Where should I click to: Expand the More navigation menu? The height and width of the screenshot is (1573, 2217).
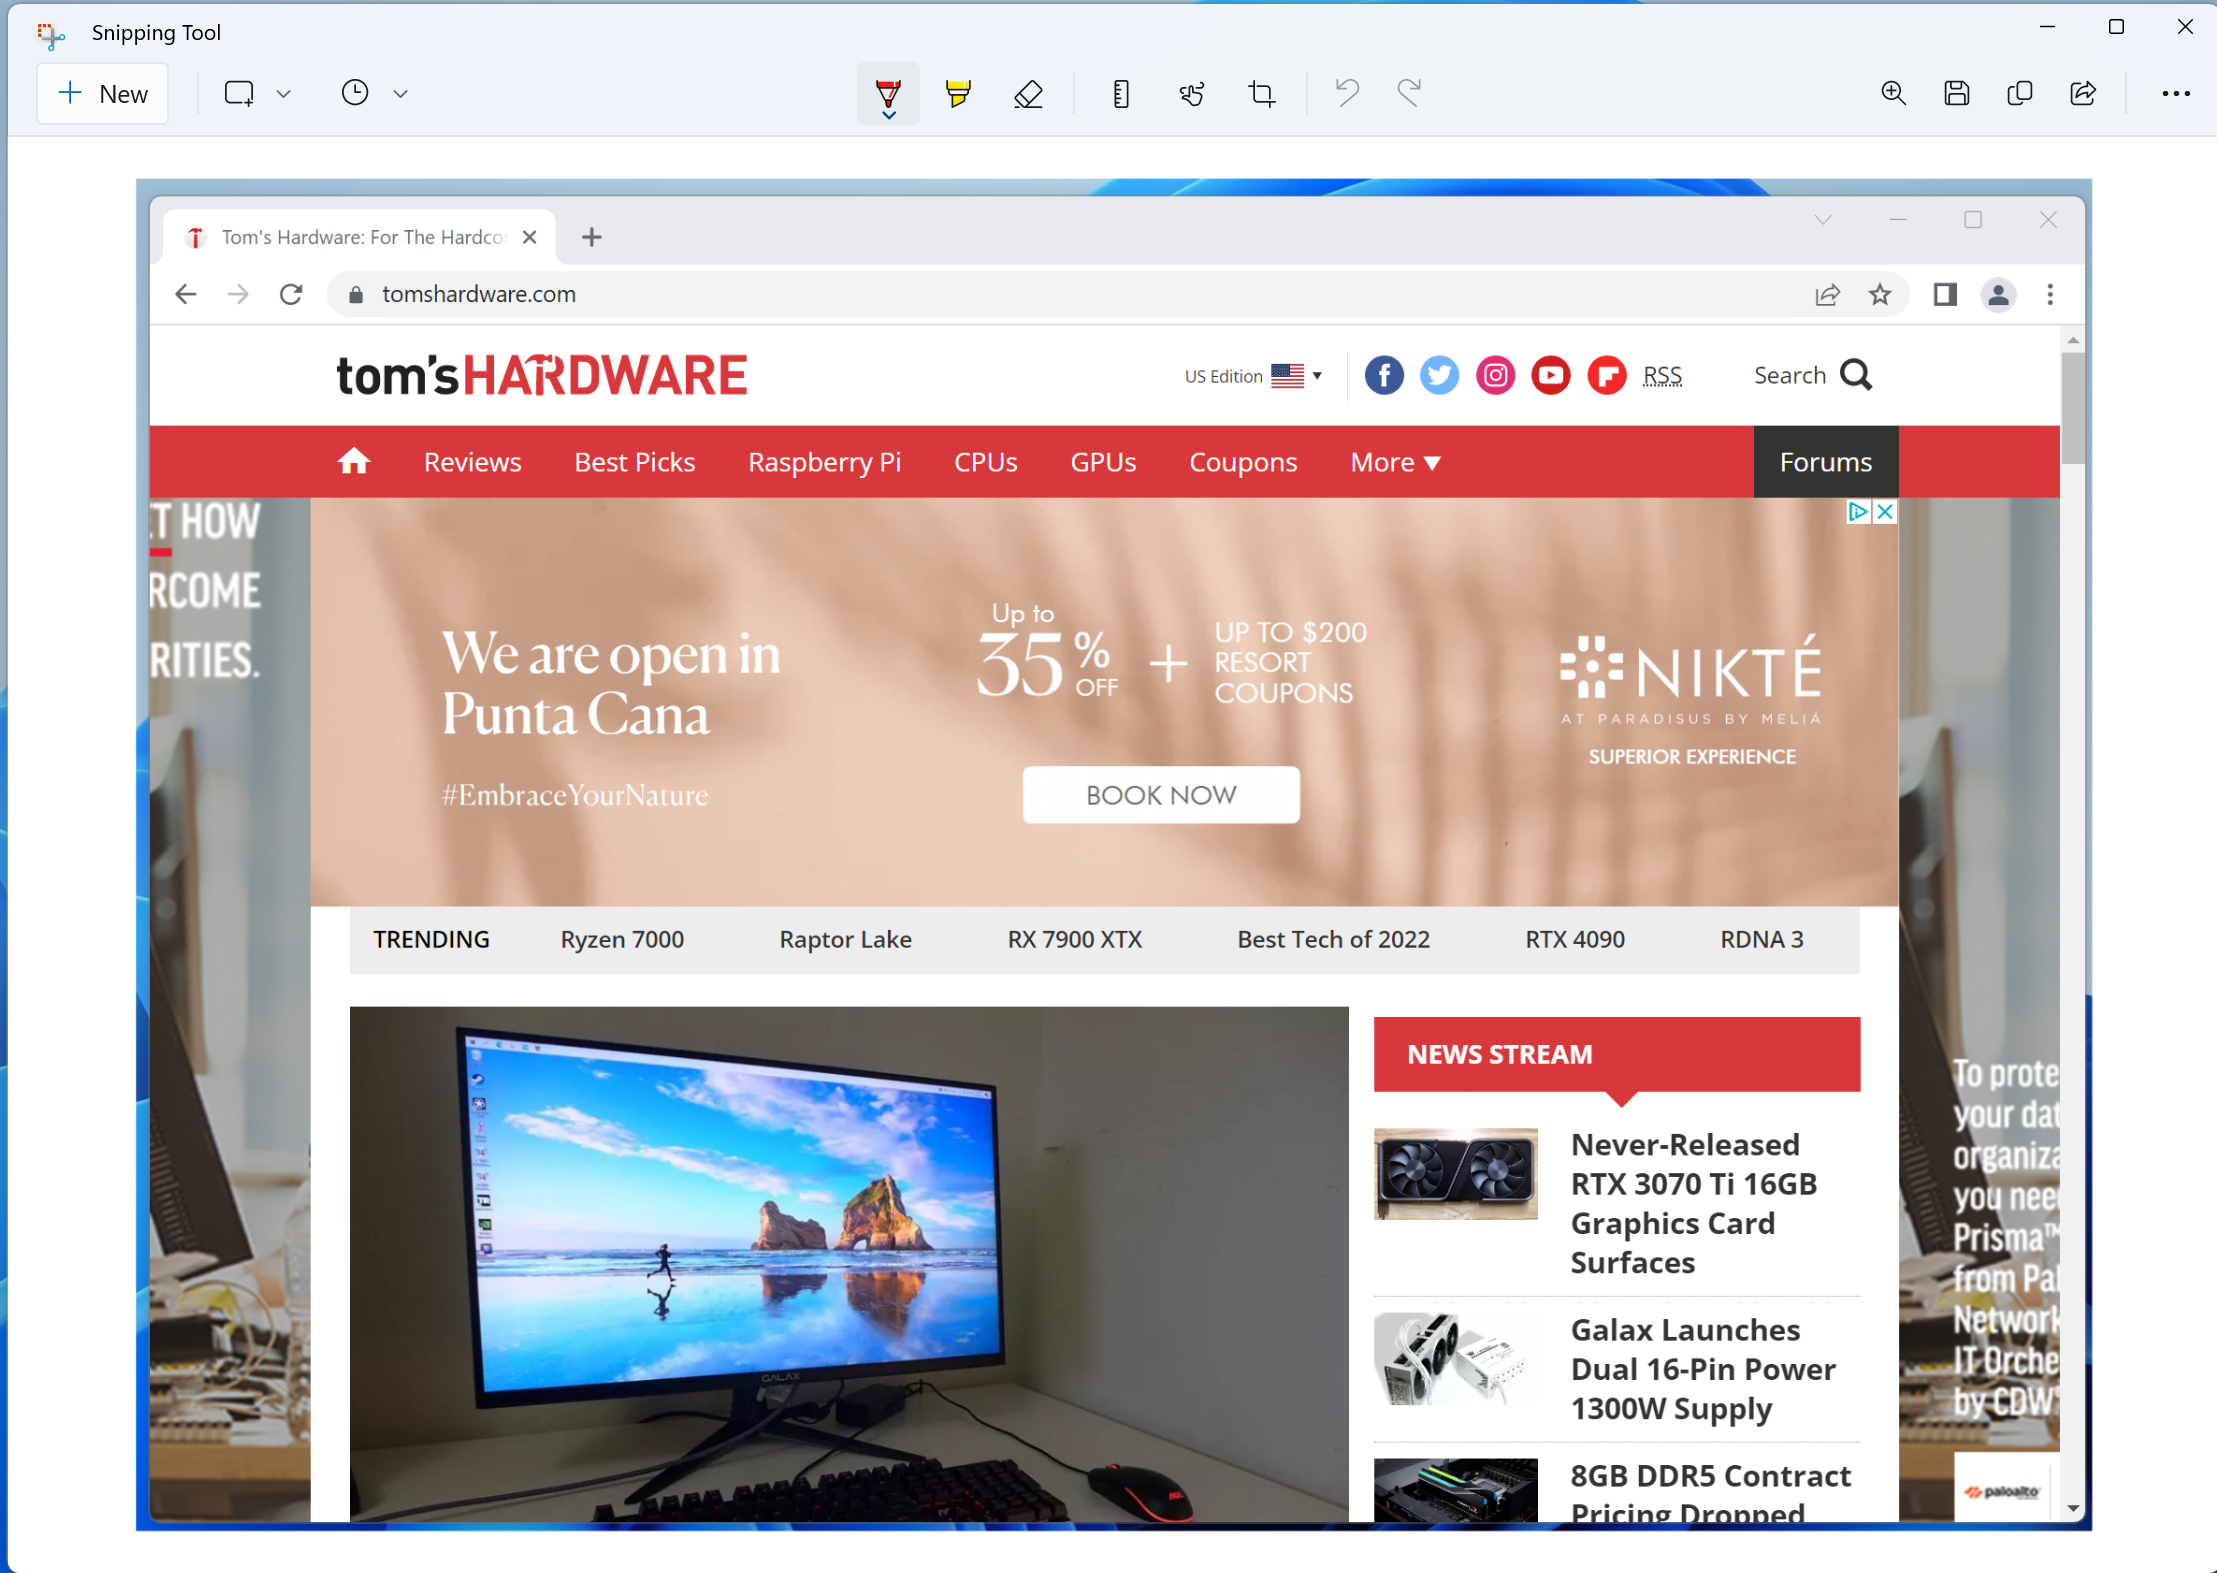[x=1395, y=461]
